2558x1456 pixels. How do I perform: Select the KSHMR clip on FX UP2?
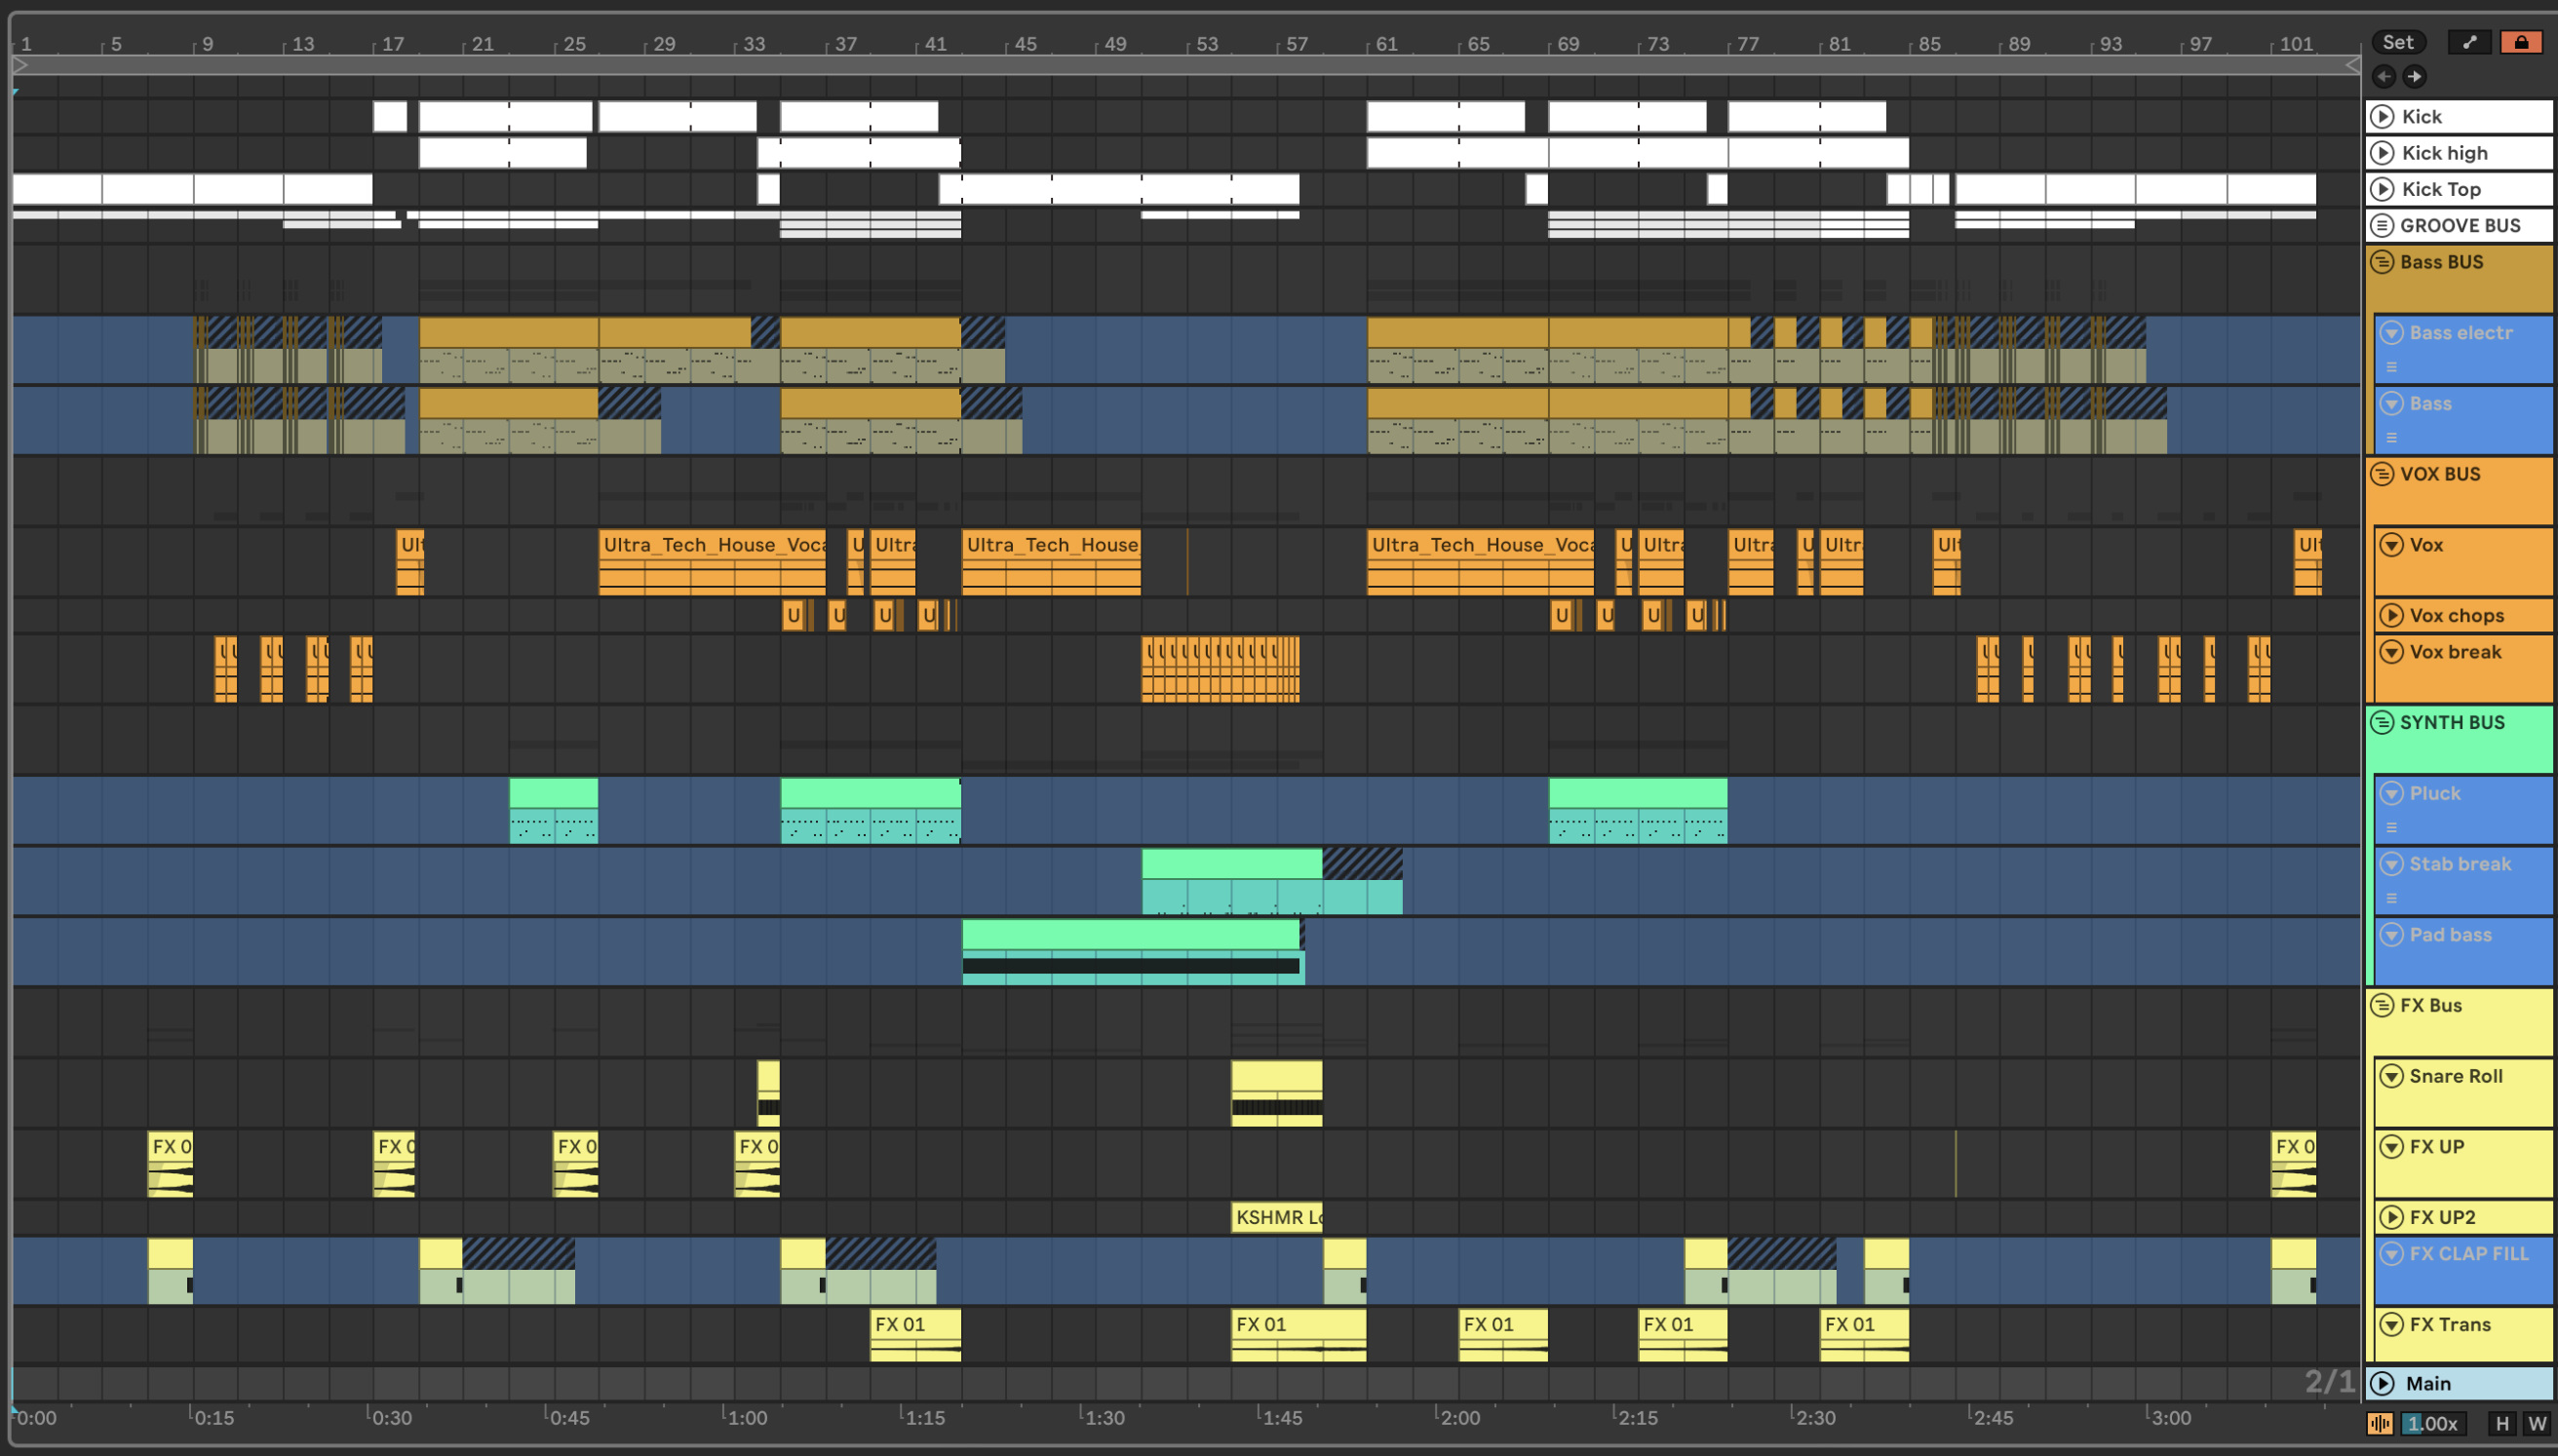(1277, 1217)
